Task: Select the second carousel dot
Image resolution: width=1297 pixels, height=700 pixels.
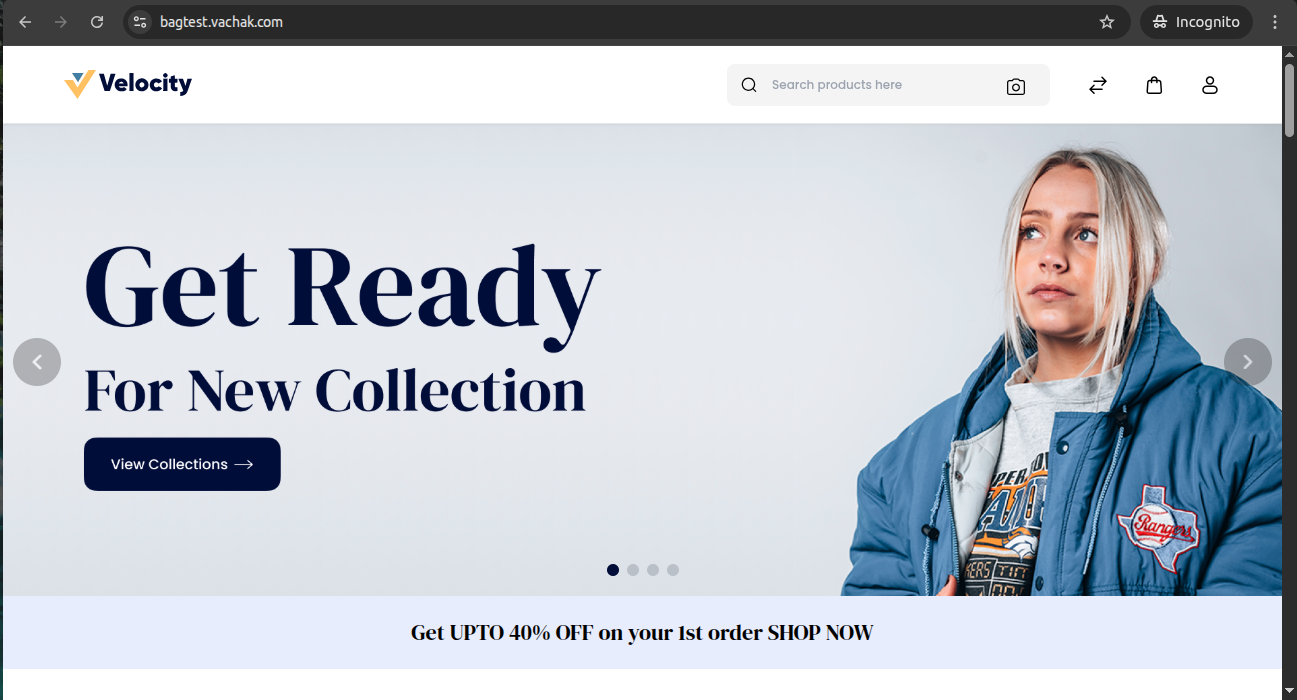Action: click(633, 570)
